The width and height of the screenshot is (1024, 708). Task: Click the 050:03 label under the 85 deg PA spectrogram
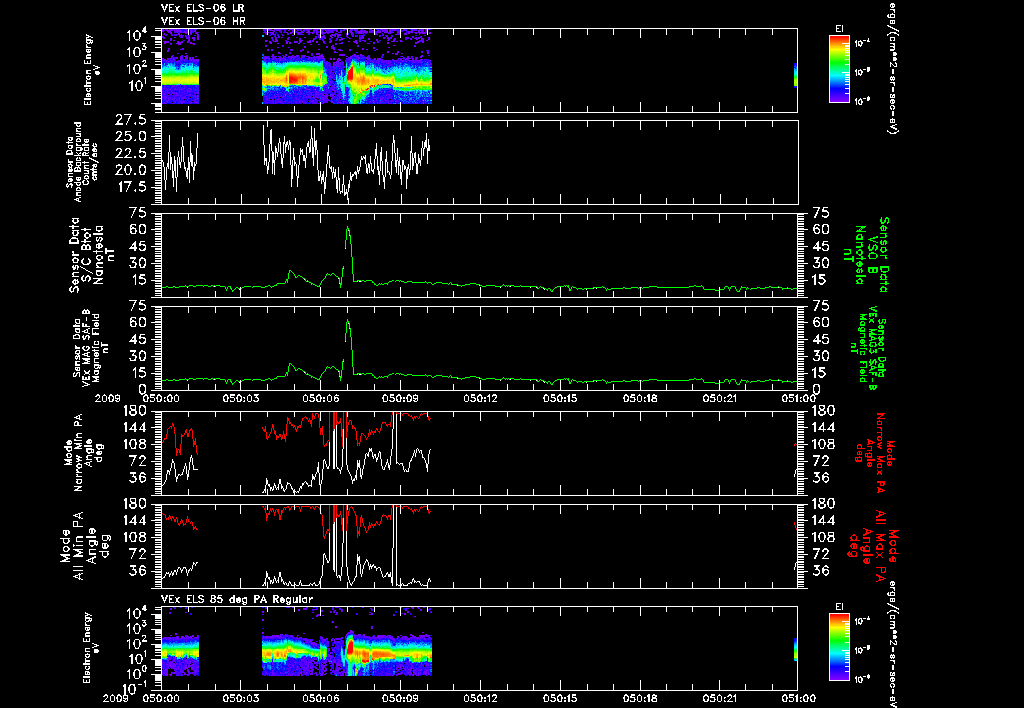(240, 698)
